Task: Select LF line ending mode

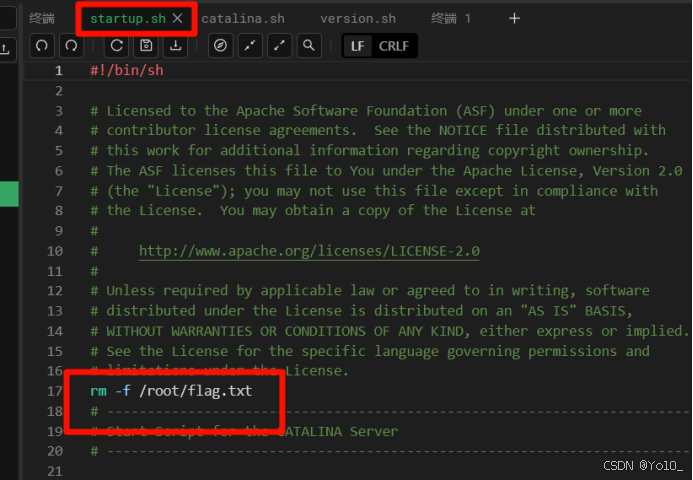Action: 358,46
